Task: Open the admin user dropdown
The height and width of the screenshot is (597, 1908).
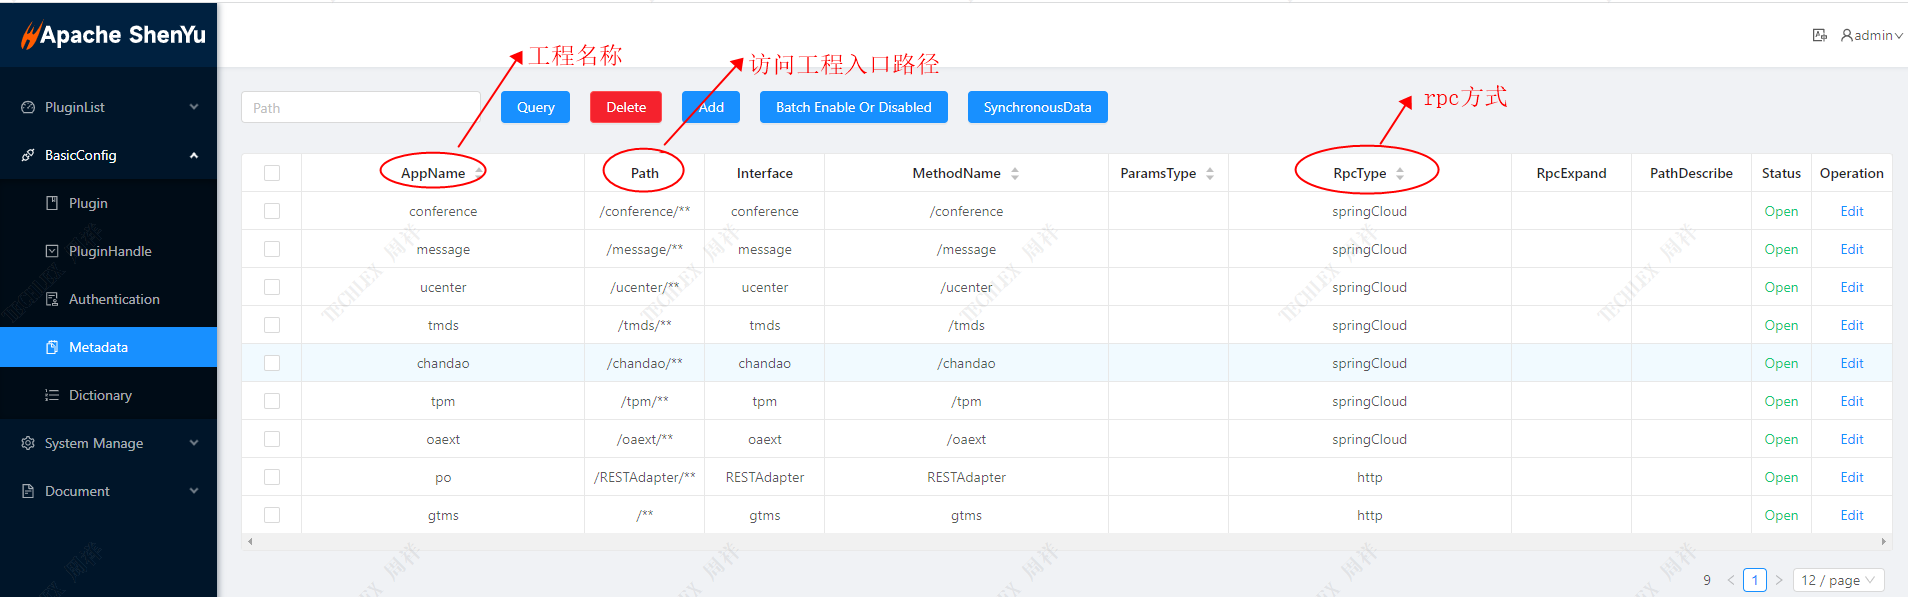Action: click(x=1872, y=35)
